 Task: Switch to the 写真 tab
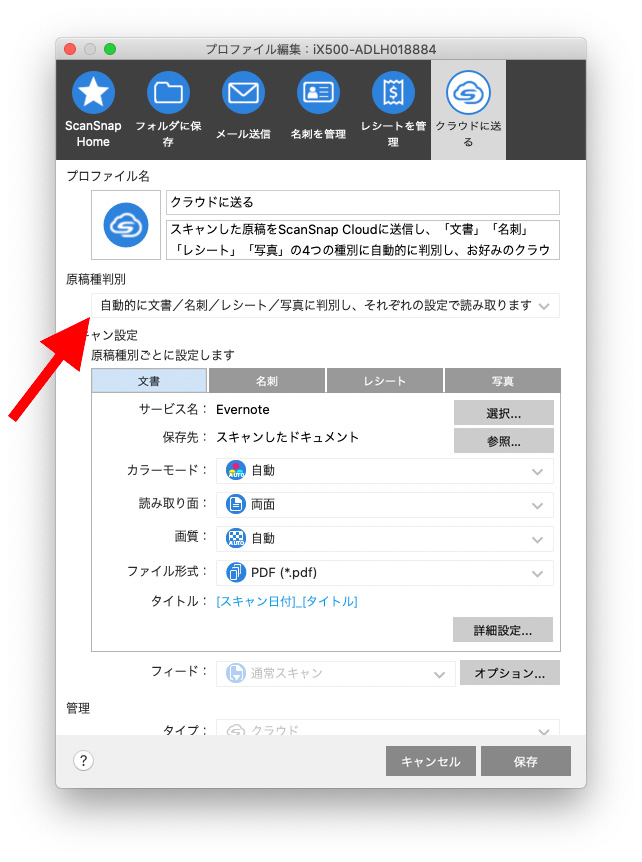[502, 380]
